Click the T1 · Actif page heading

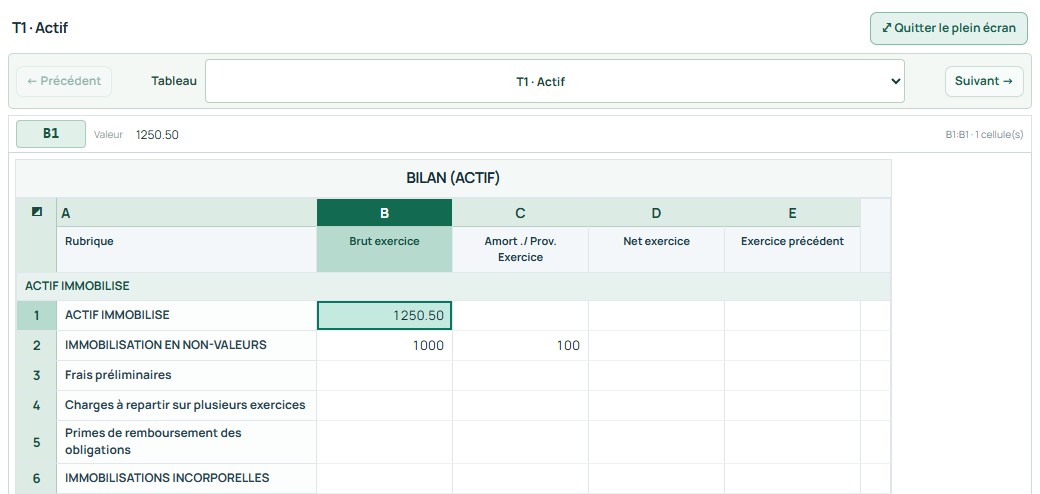click(40, 28)
